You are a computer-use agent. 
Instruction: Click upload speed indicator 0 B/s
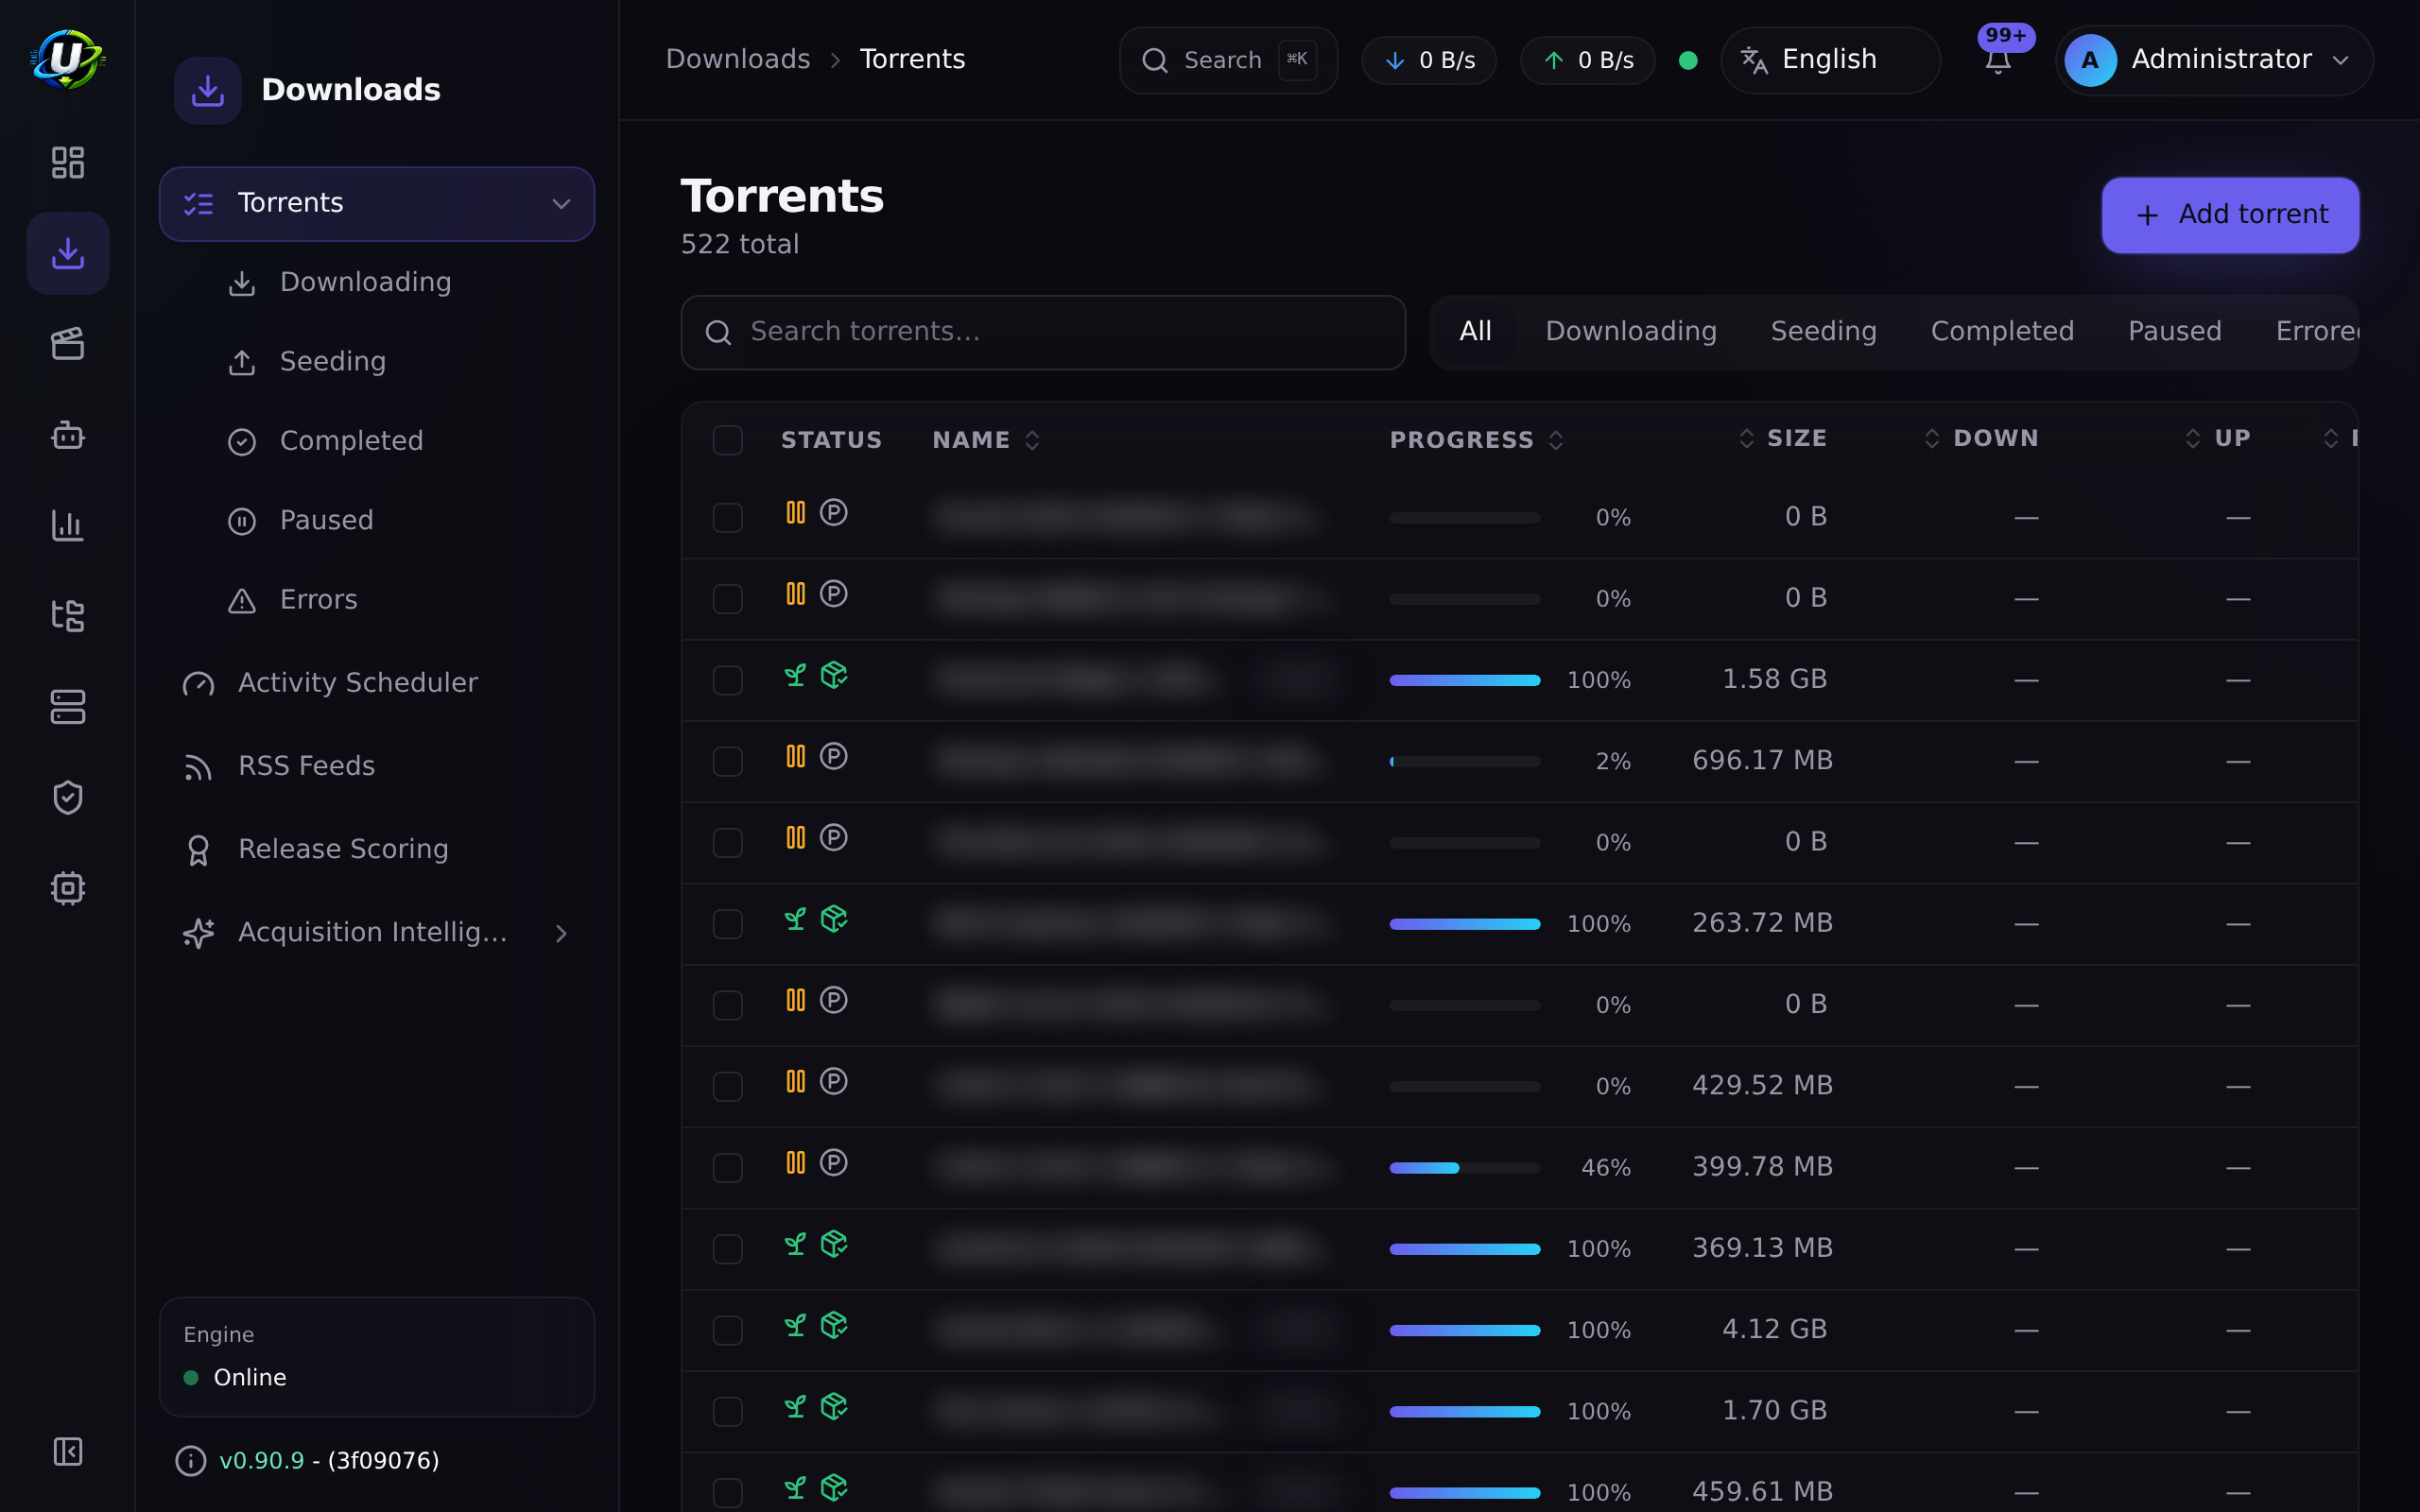tap(1588, 60)
